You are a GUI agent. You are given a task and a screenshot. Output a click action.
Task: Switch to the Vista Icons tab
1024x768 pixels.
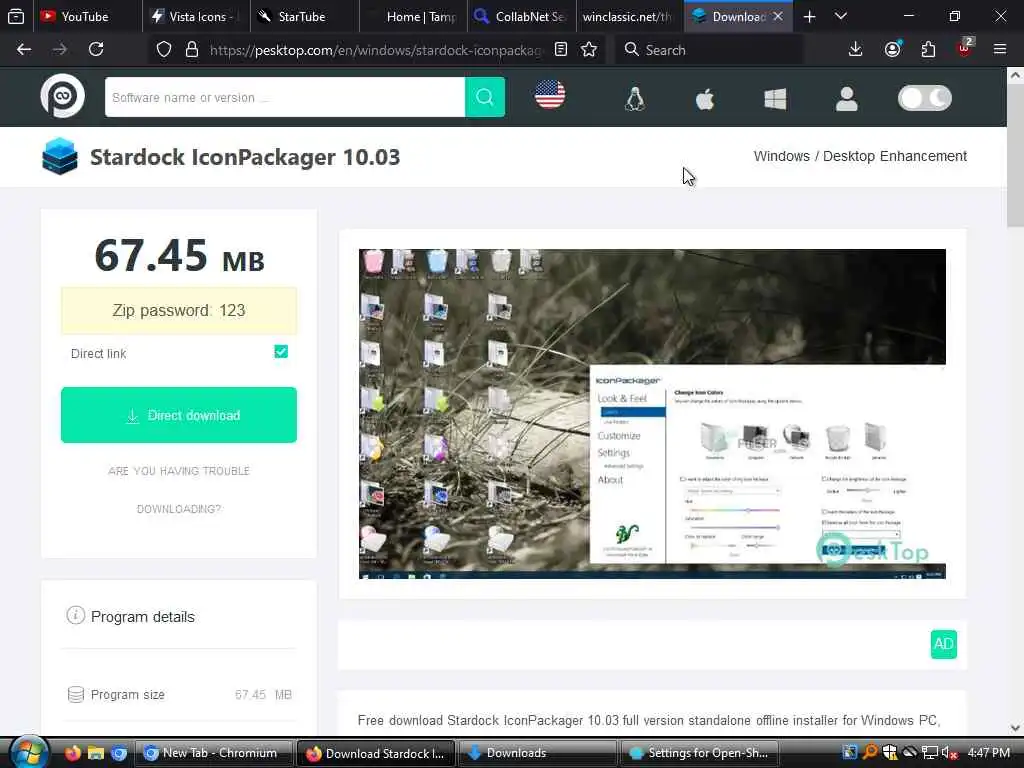click(197, 16)
